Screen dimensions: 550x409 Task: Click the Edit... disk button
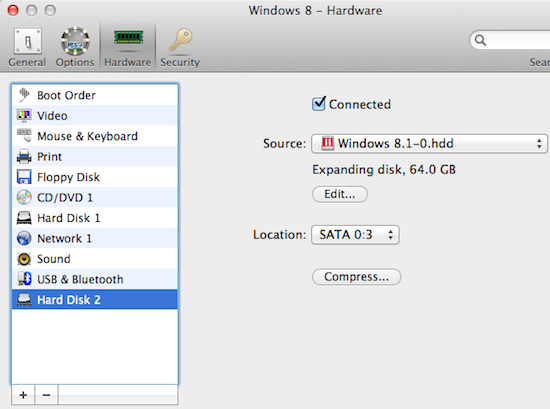point(340,194)
